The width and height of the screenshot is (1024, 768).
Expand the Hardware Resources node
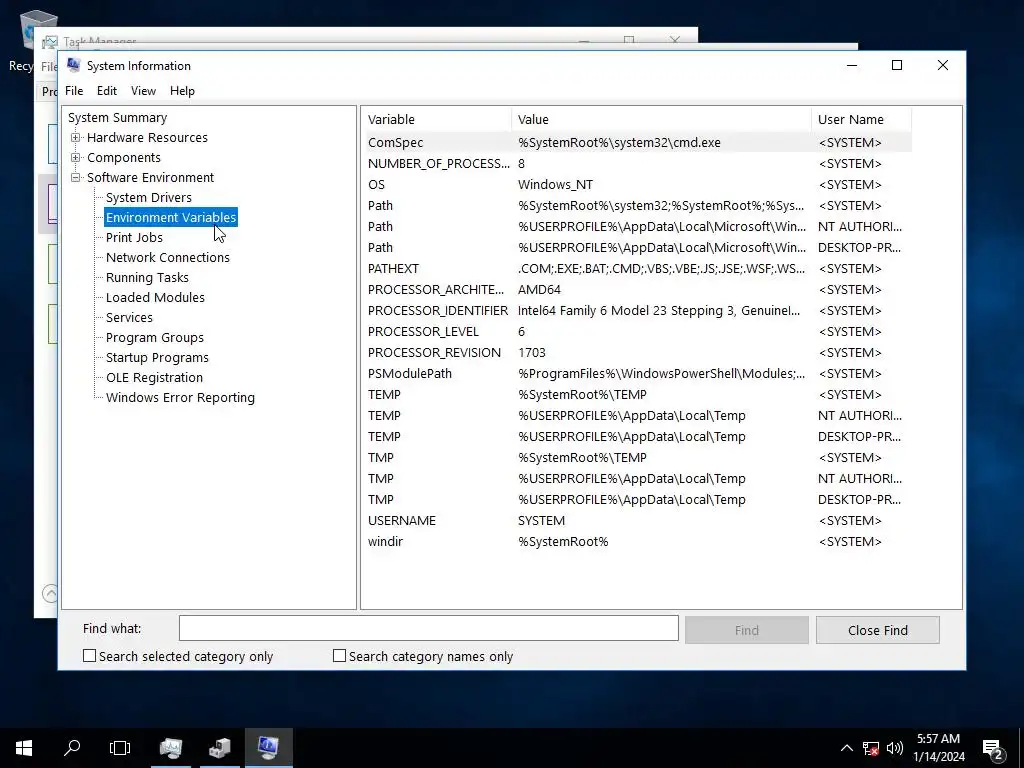(x=76, y=137)
